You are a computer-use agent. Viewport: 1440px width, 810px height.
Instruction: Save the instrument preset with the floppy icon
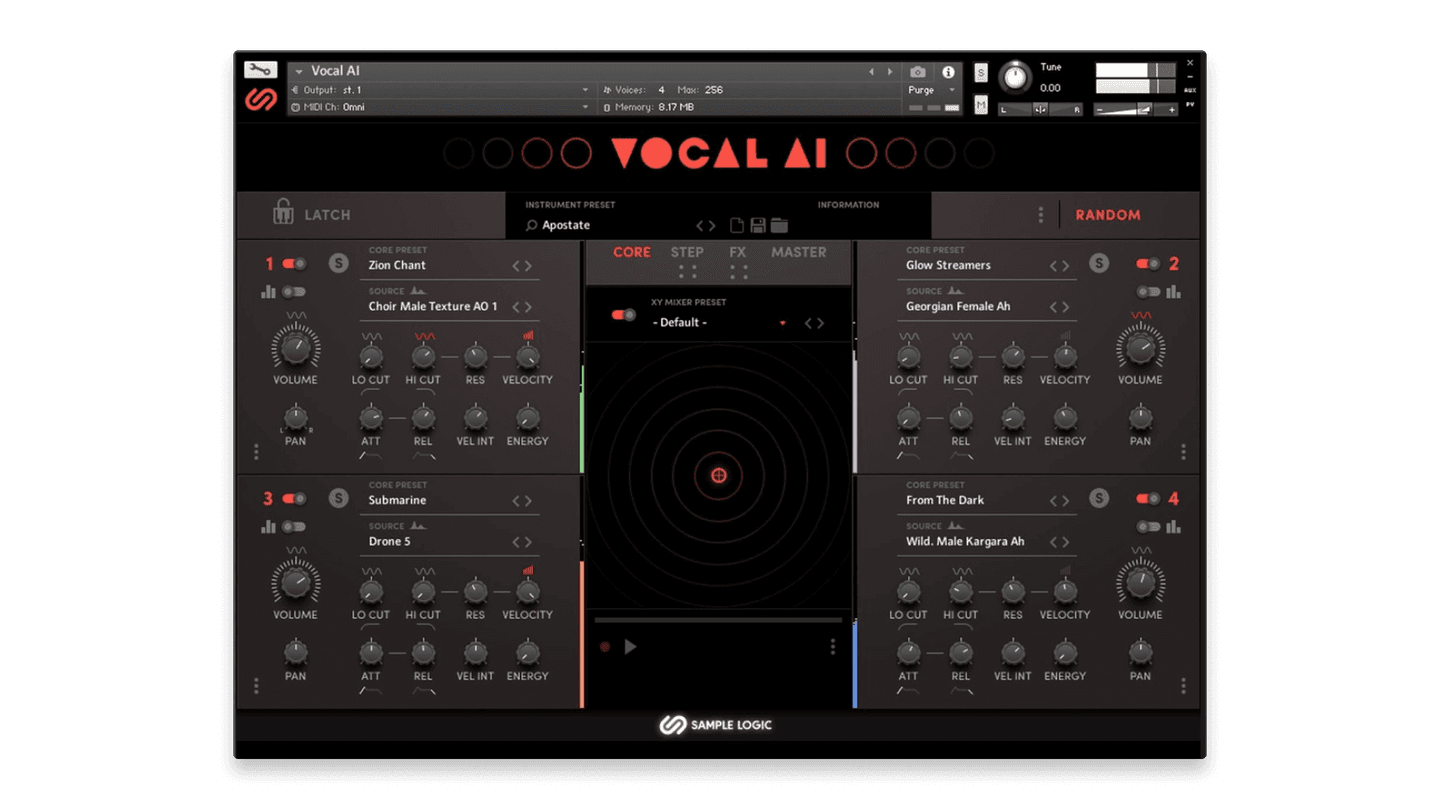click(x=757, y=225)
